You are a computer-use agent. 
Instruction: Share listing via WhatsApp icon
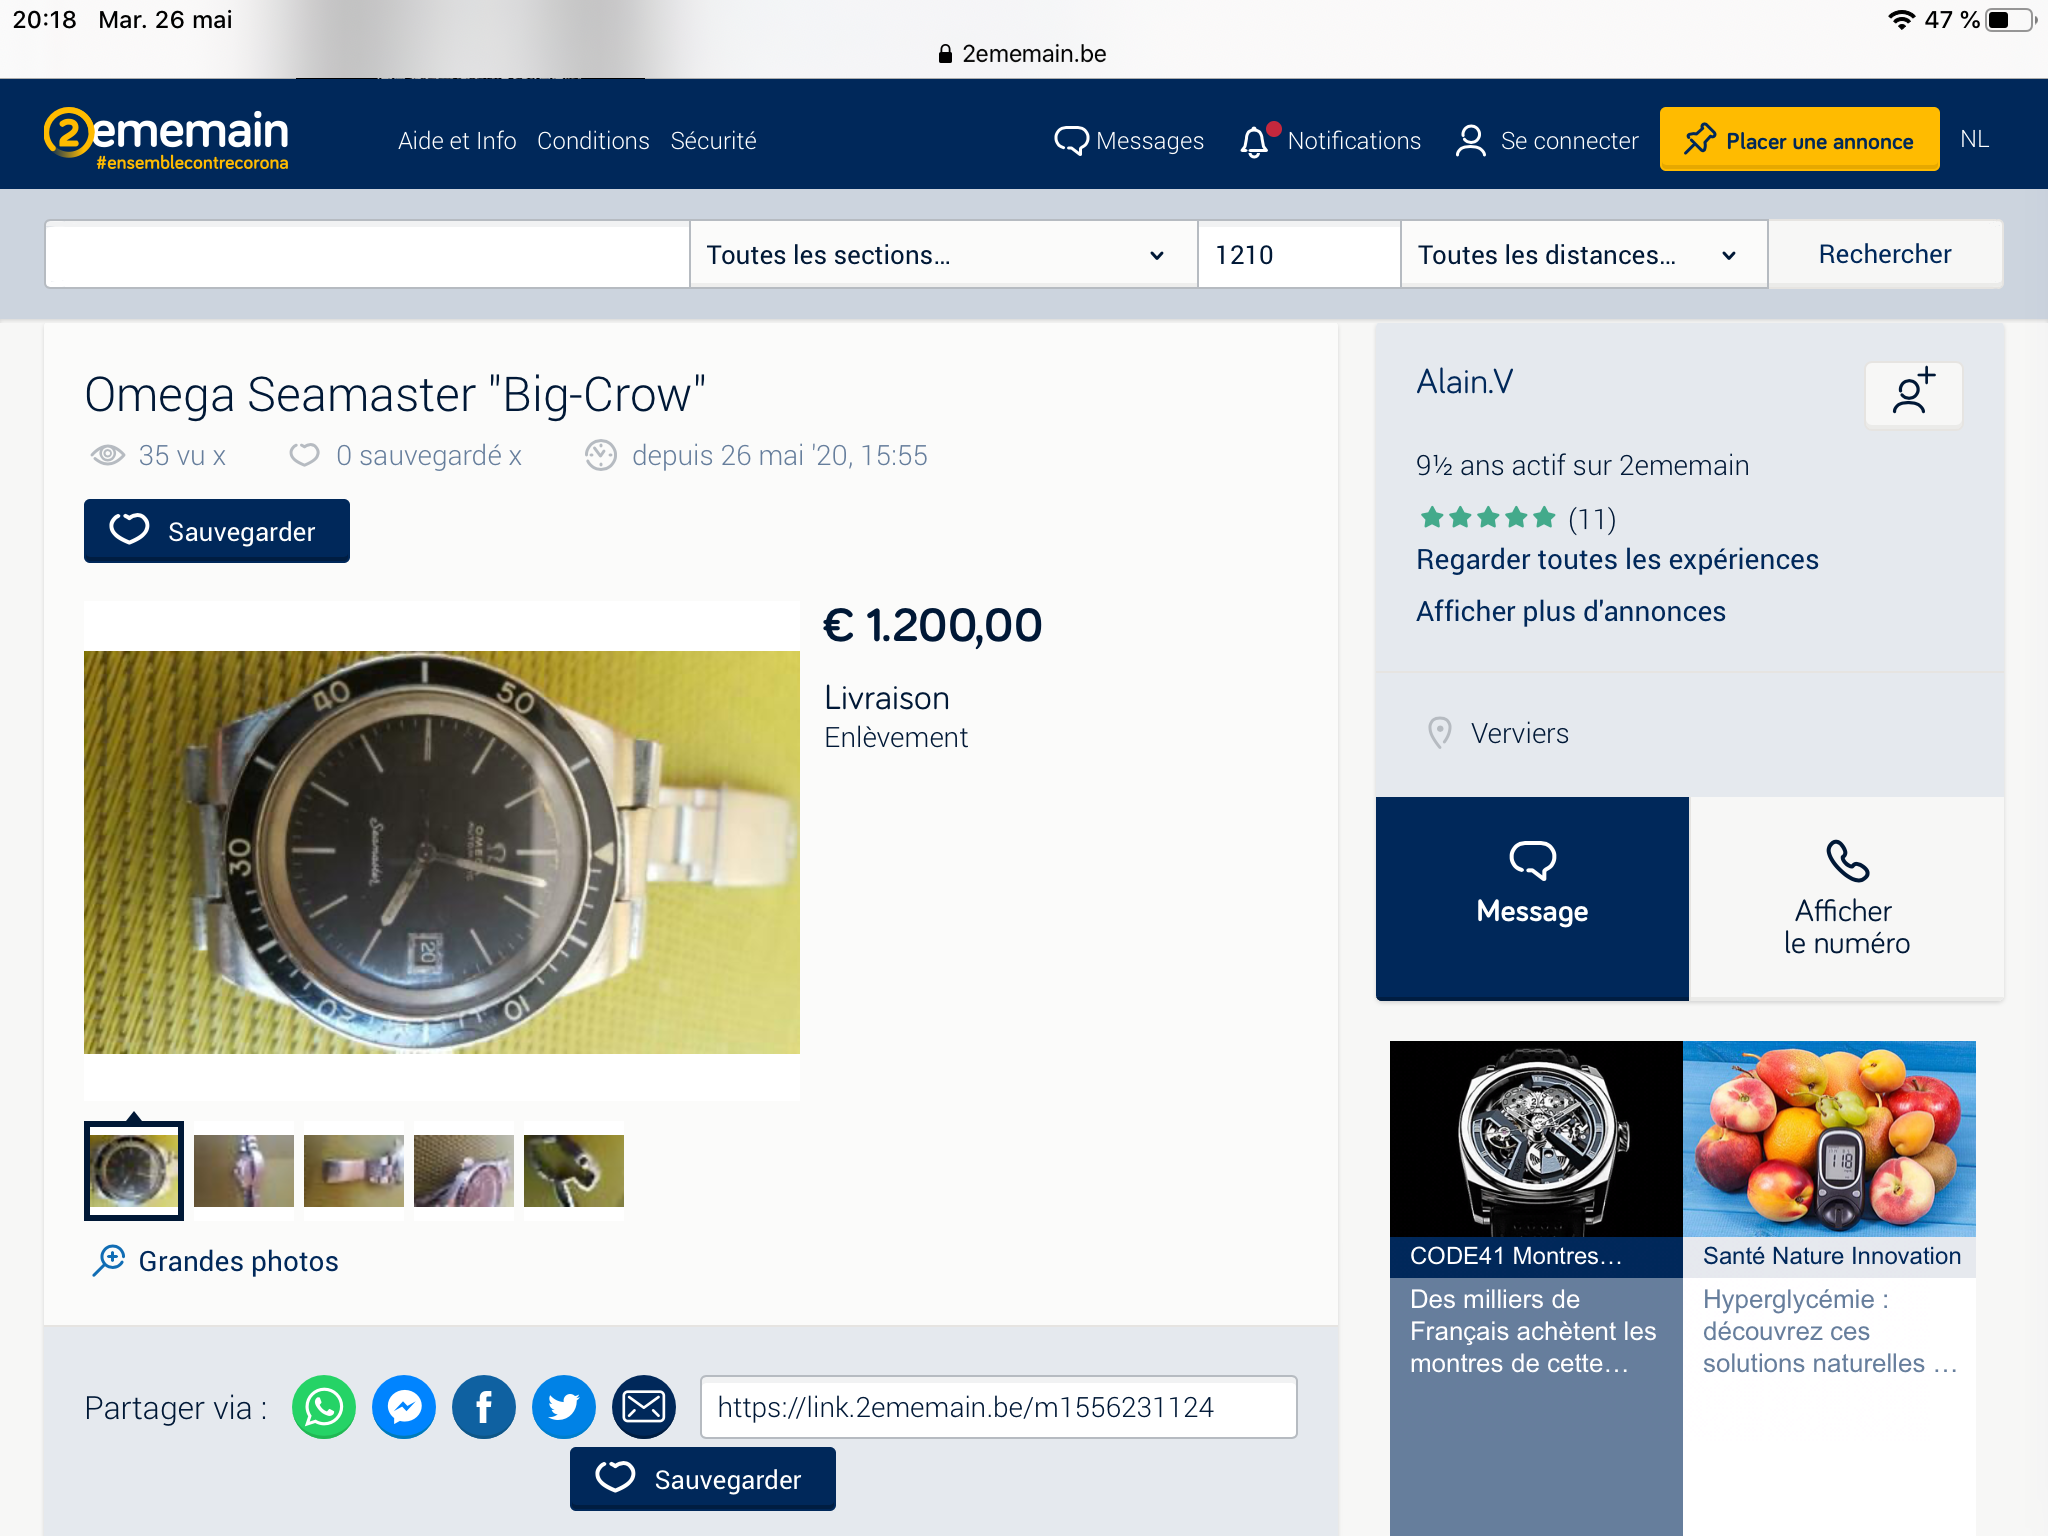click(x=323, y=1407)
